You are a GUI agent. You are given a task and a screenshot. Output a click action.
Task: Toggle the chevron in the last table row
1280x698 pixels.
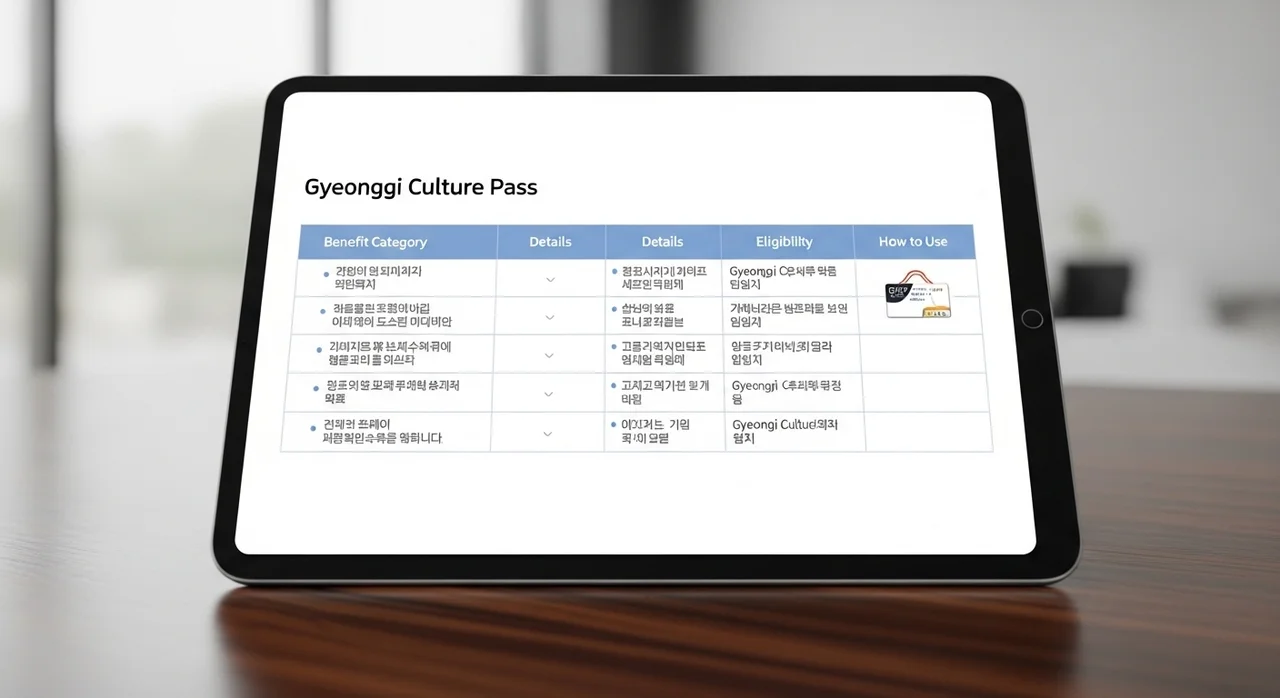tap(547, 434)
